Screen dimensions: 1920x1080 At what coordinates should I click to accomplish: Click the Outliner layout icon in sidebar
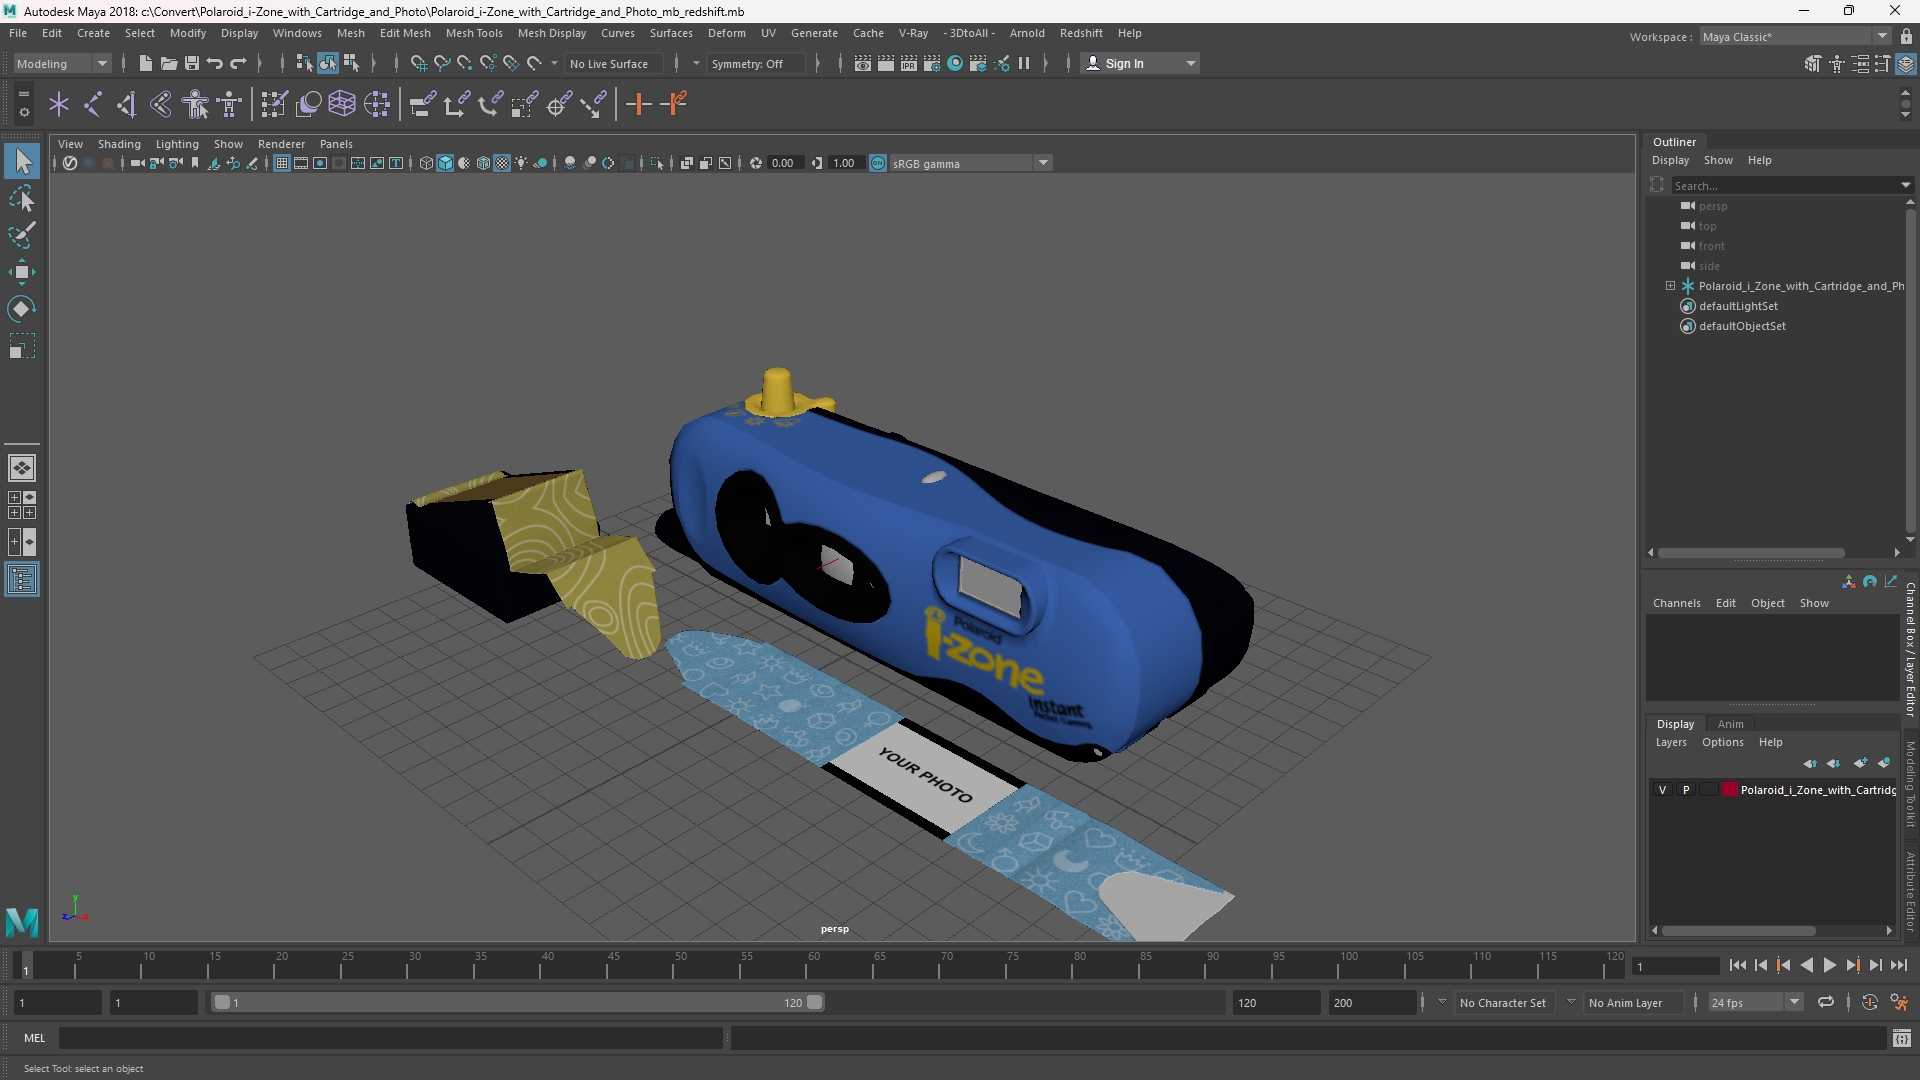pos(22,580)
